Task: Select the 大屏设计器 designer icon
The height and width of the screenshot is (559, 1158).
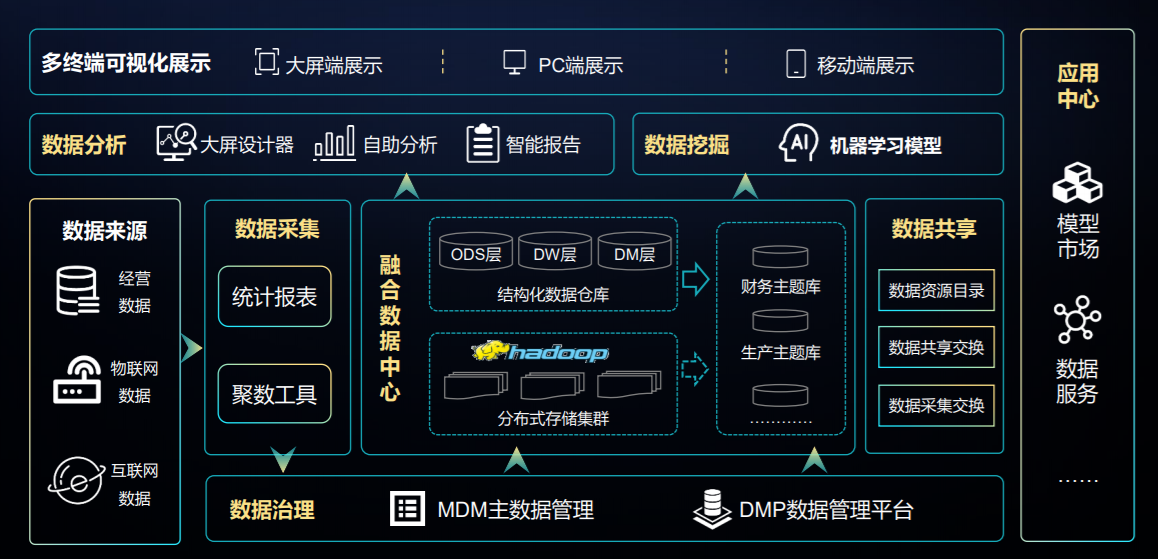Action: (x=177, y=143)
